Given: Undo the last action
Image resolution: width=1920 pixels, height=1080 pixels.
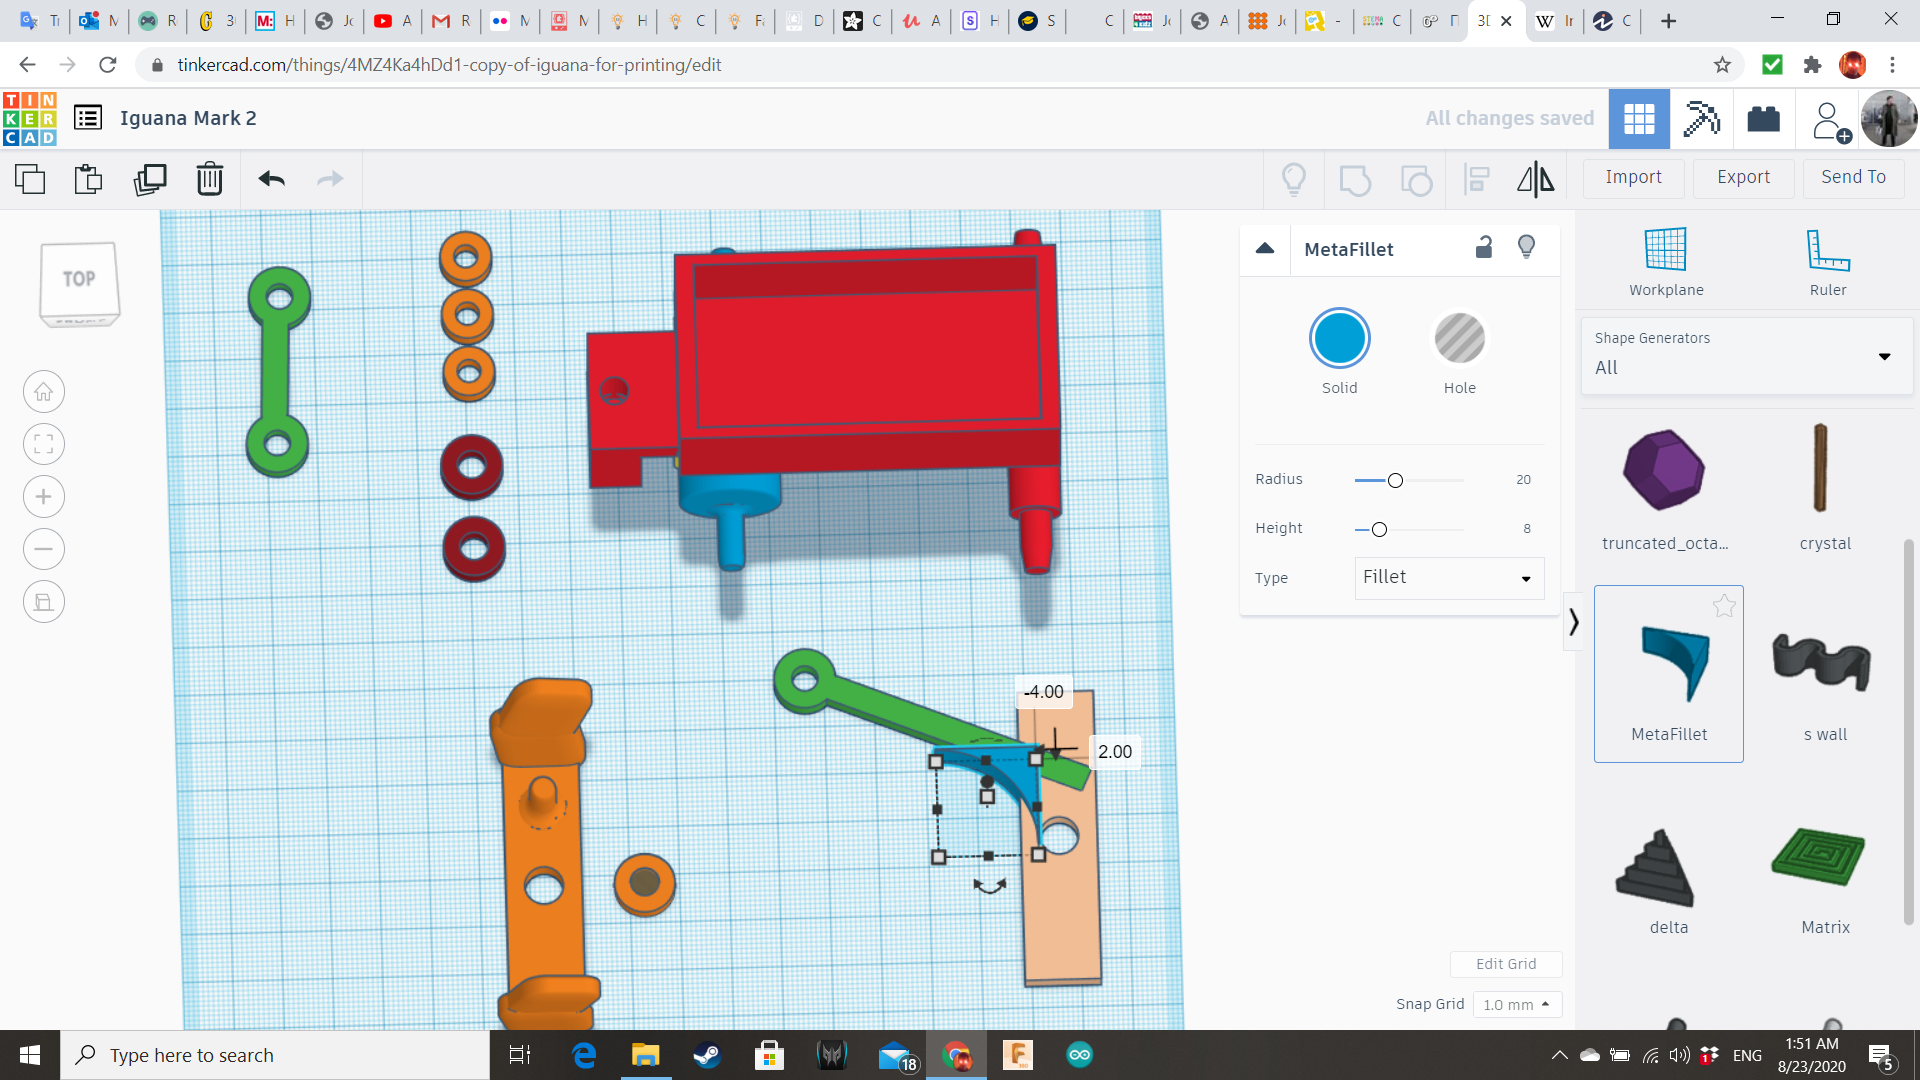Looking at the screenshot, I should [271, 179].
